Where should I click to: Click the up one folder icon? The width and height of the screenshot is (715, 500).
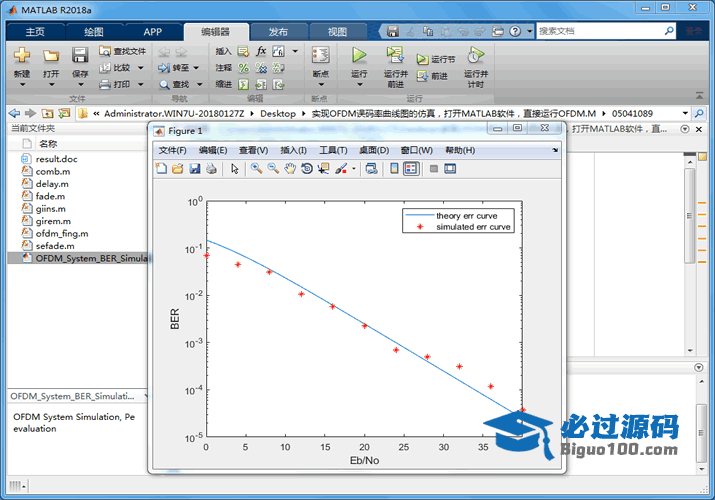47,113
